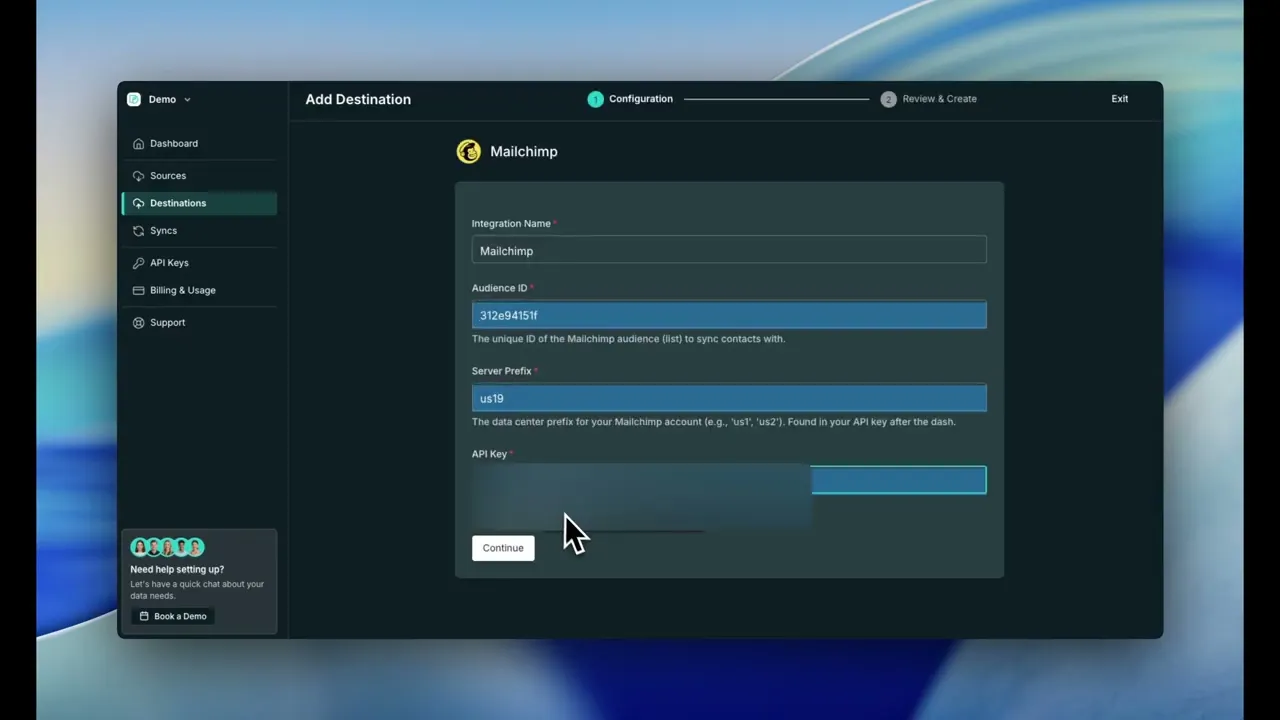The height and width of the screenshot is (720, 1280).
Task: Select the Configuration step label
Action: point(641,99)
